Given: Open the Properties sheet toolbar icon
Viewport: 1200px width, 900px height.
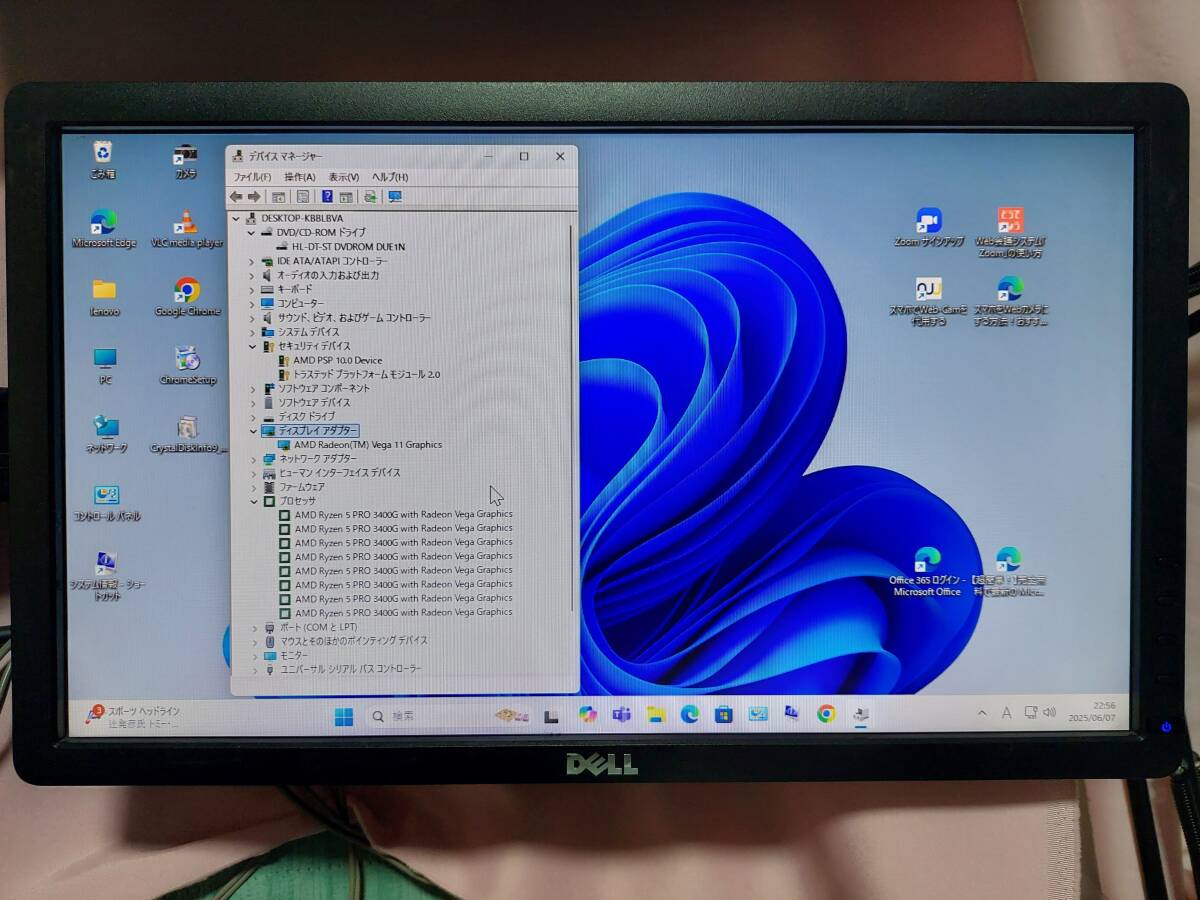Looking at the screenshot, I should pyautogui.click(x=303, y=197).
